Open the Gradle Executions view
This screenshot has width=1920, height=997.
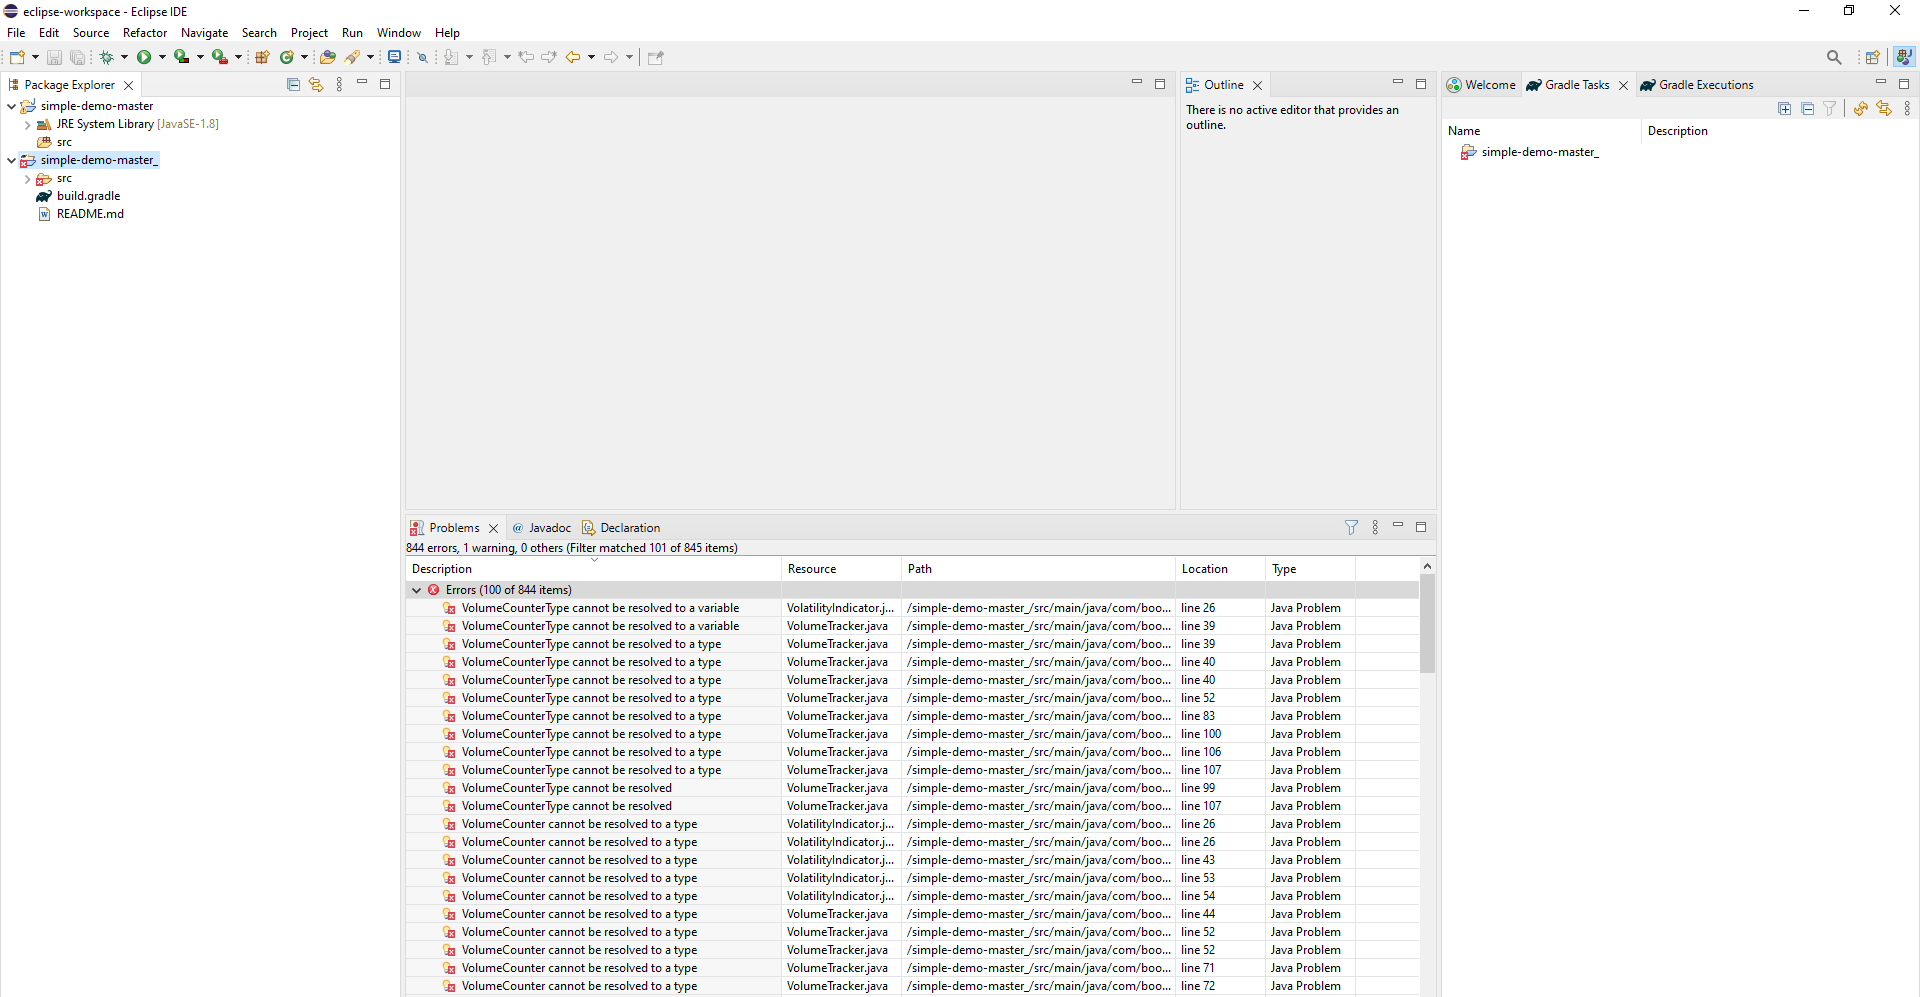tap(1706, 85)
